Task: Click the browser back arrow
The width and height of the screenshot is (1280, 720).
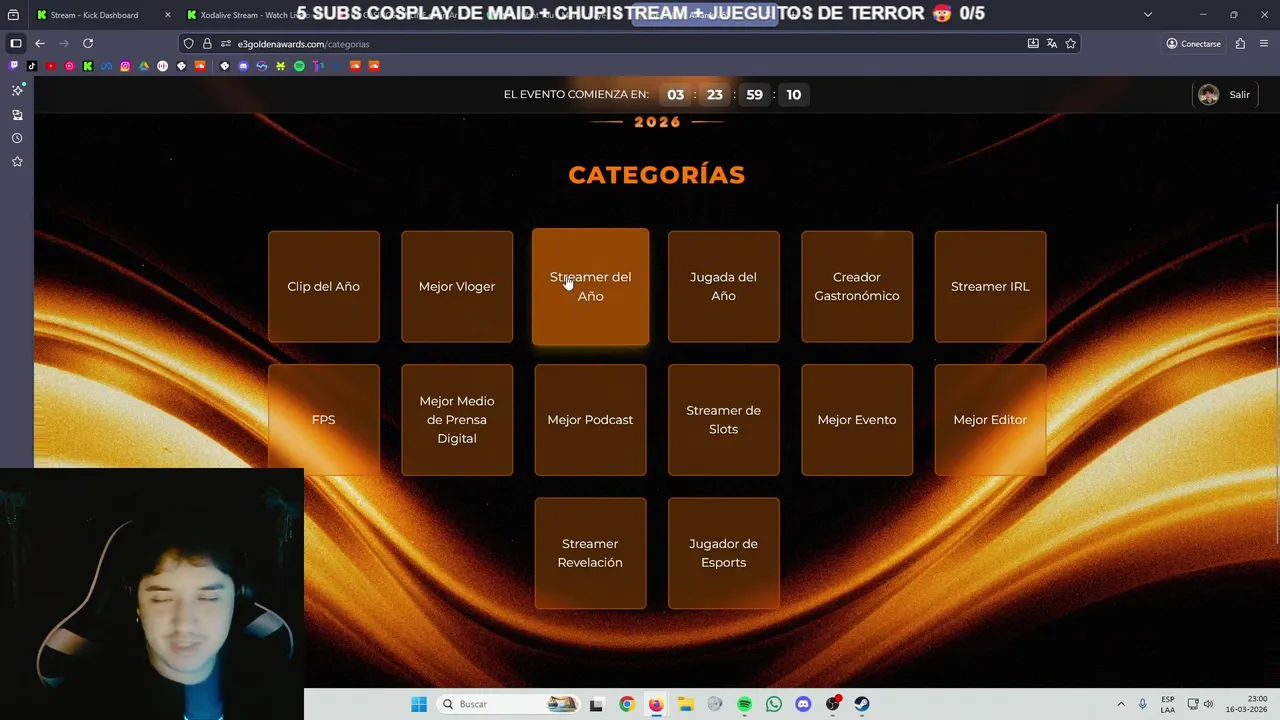Action: [x=39, y=44]
